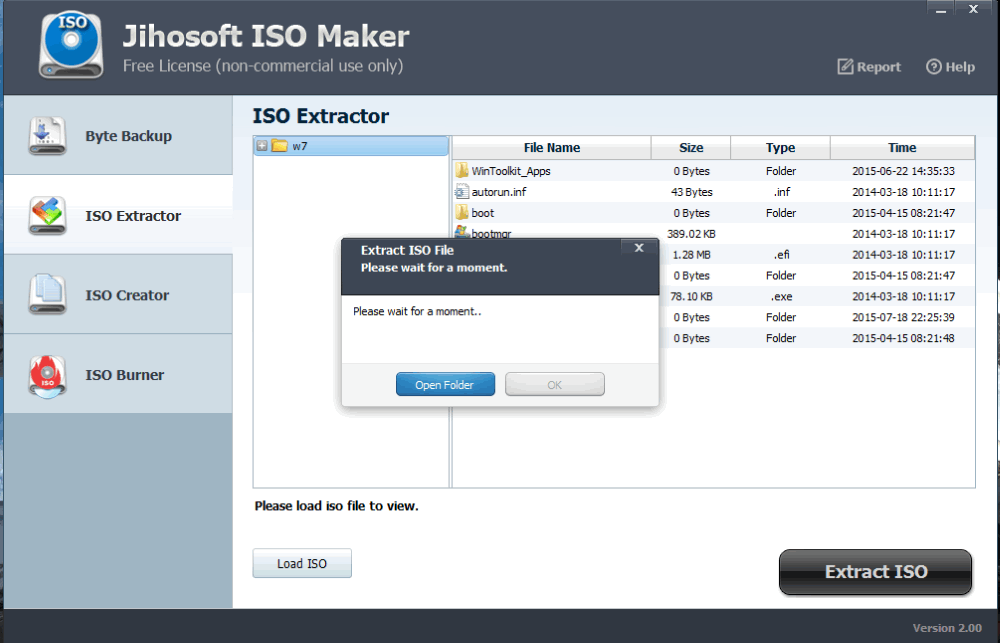Click the disabled OK button
This screenshot has width=1000, height=643.
tap(555, 384)
